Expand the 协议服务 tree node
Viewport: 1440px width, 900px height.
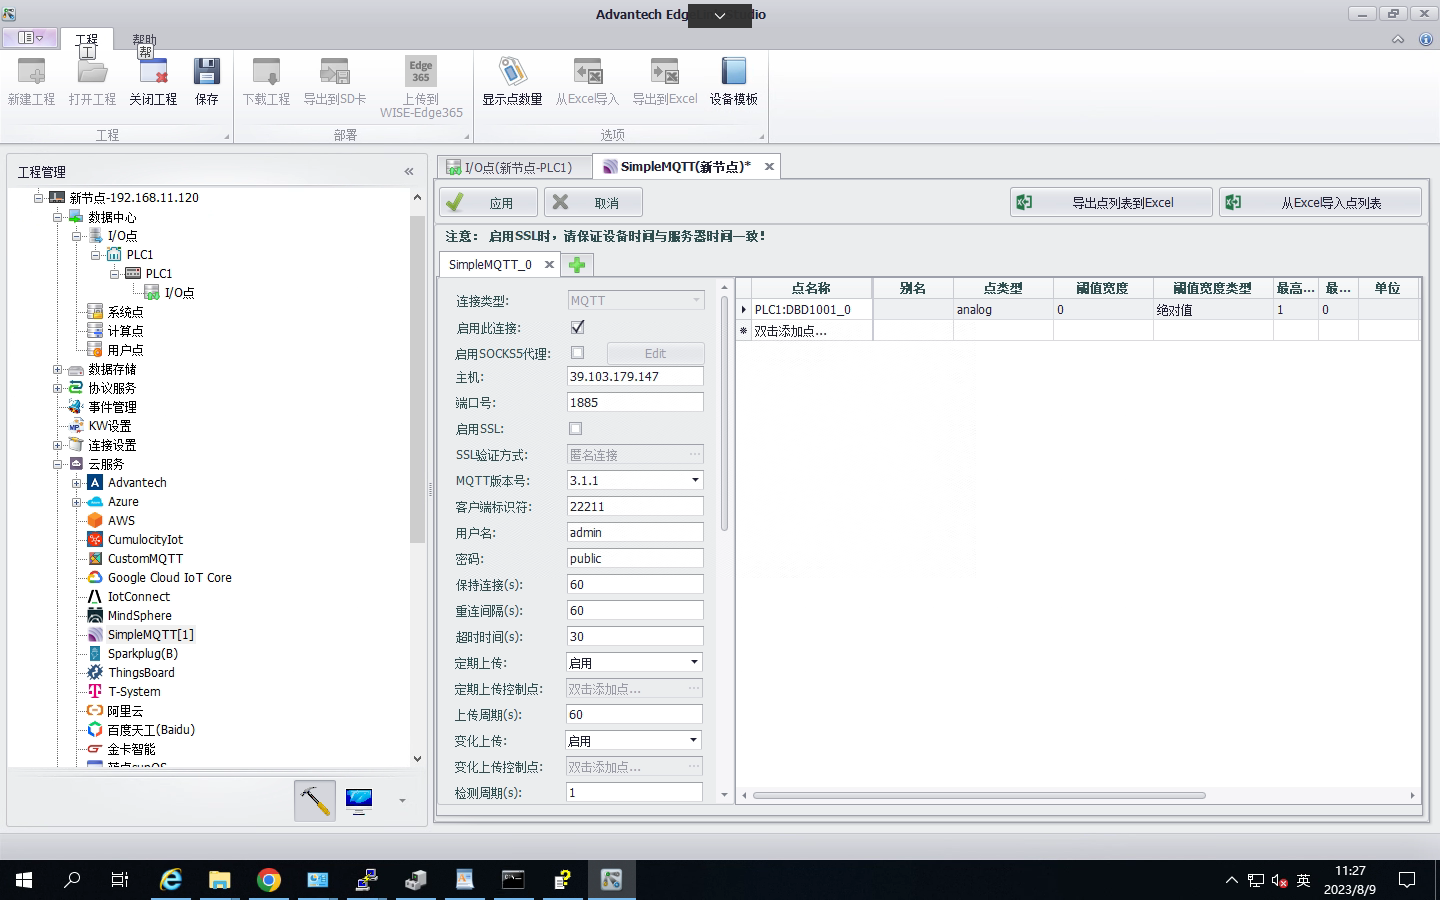click(x=57, y=388)
